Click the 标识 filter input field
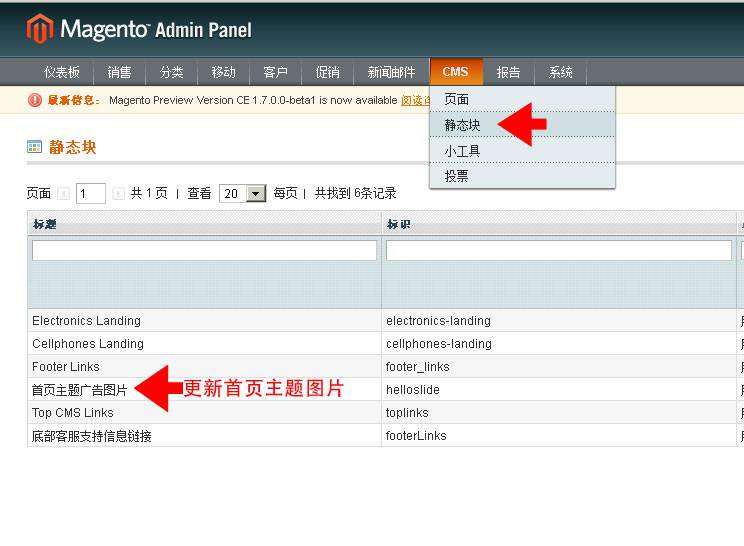This screenshot has width=744, height=546. pyautogui.click(x=558, y=250)
